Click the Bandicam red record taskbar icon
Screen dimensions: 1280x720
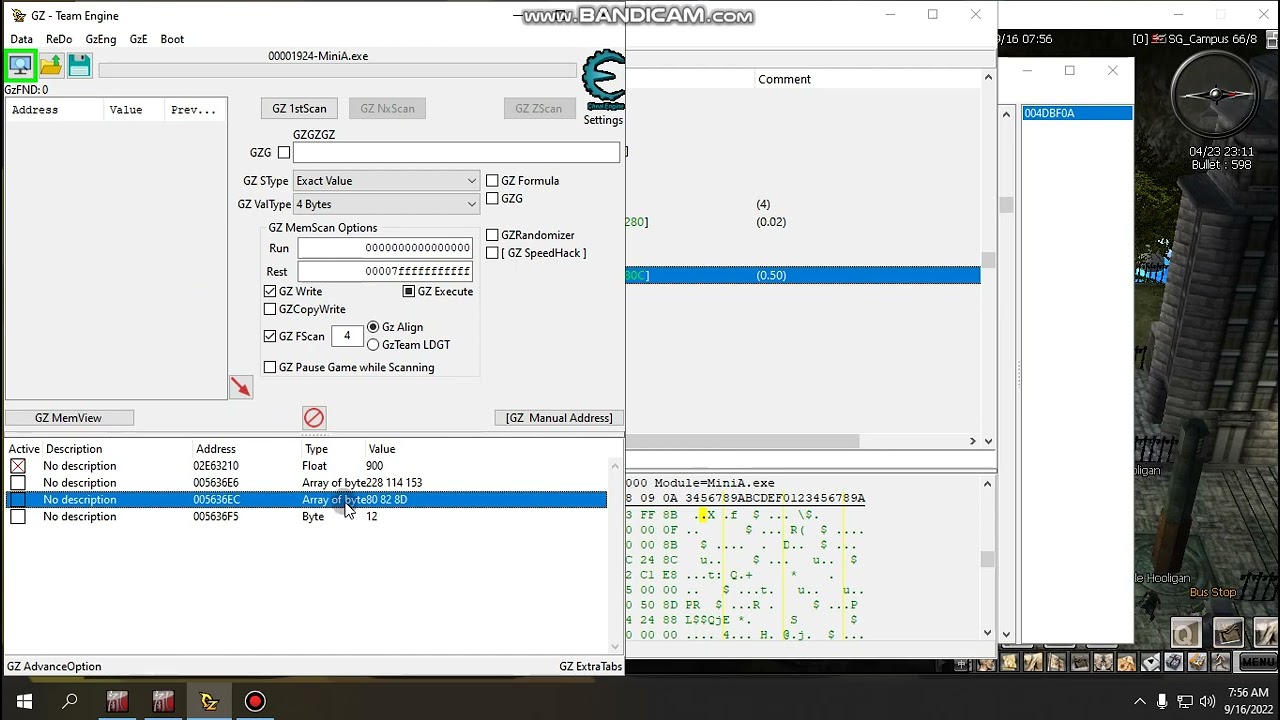click(x=255, y=702)
